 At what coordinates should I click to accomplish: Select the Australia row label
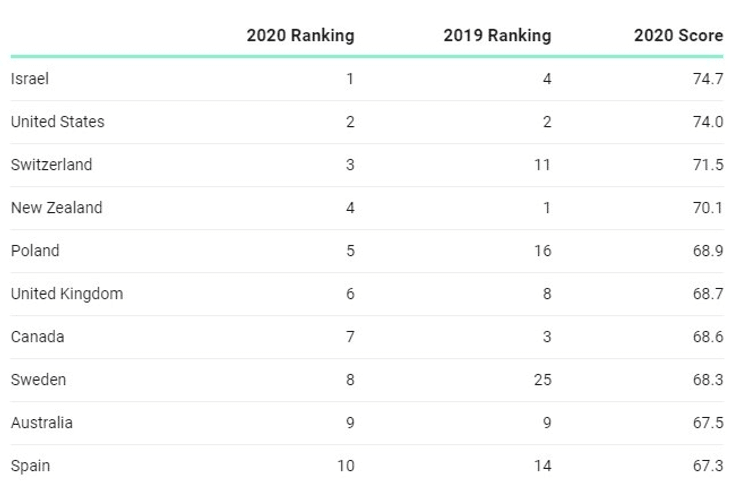tap(41, 423)
